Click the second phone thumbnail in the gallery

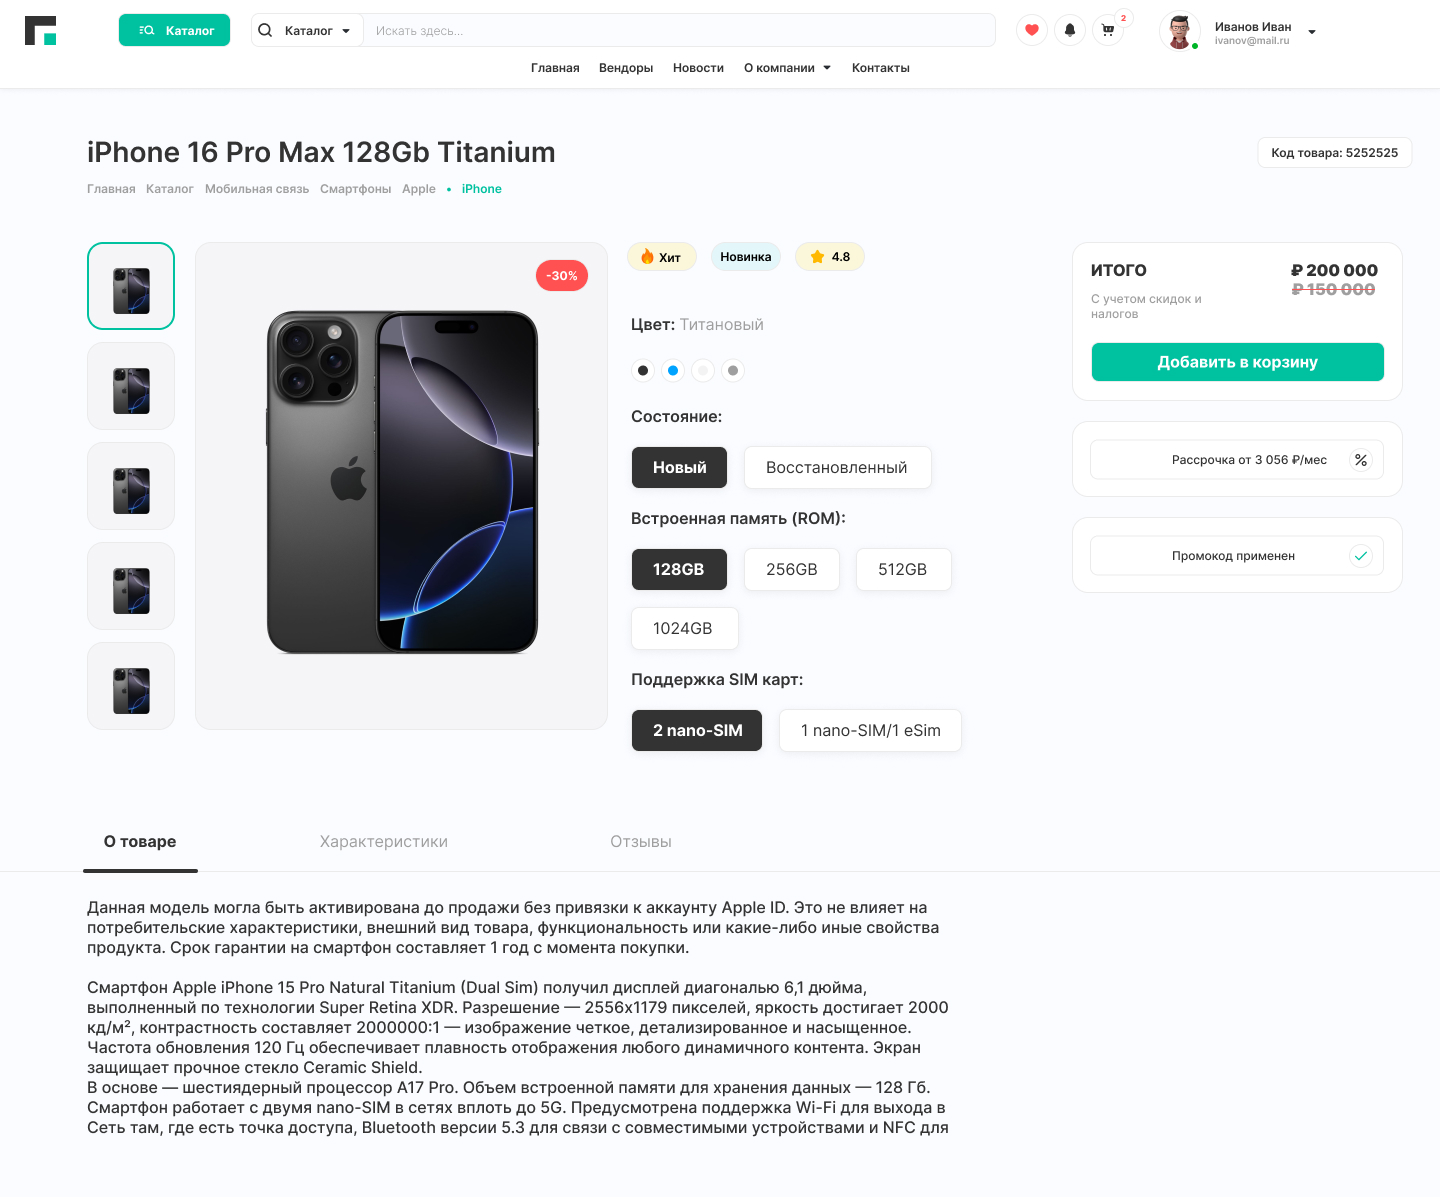click(x=131, y=386)
